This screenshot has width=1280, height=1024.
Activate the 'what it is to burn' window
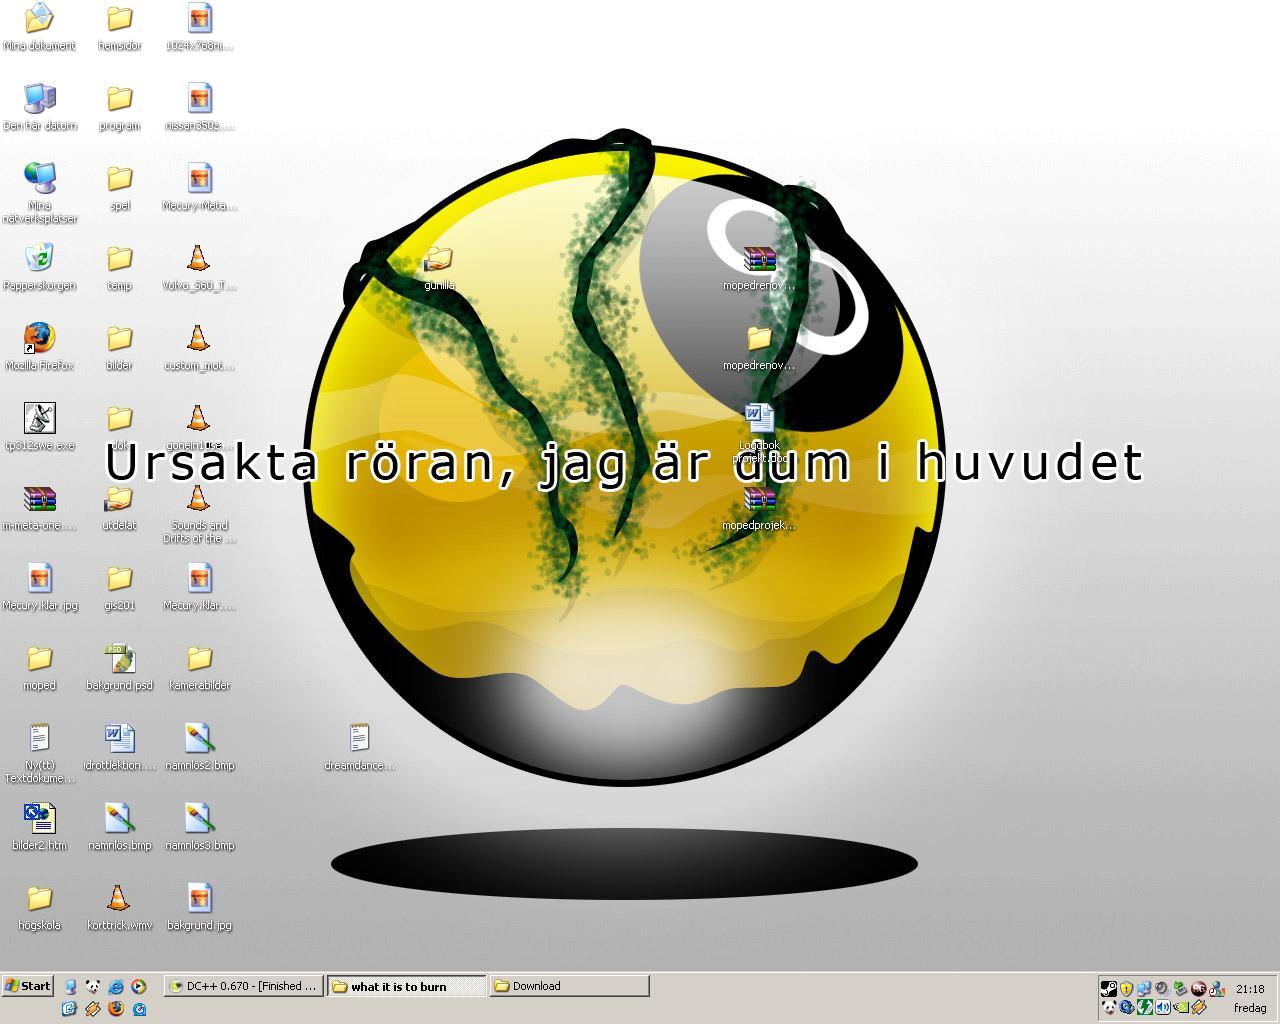407,986
